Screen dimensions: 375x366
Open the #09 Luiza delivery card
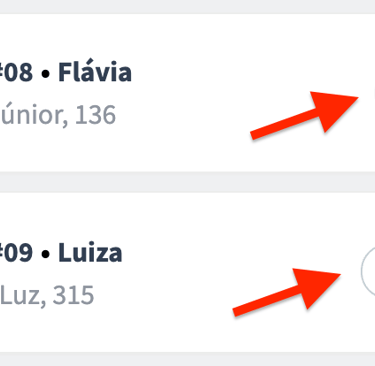[x=187, y=272]
